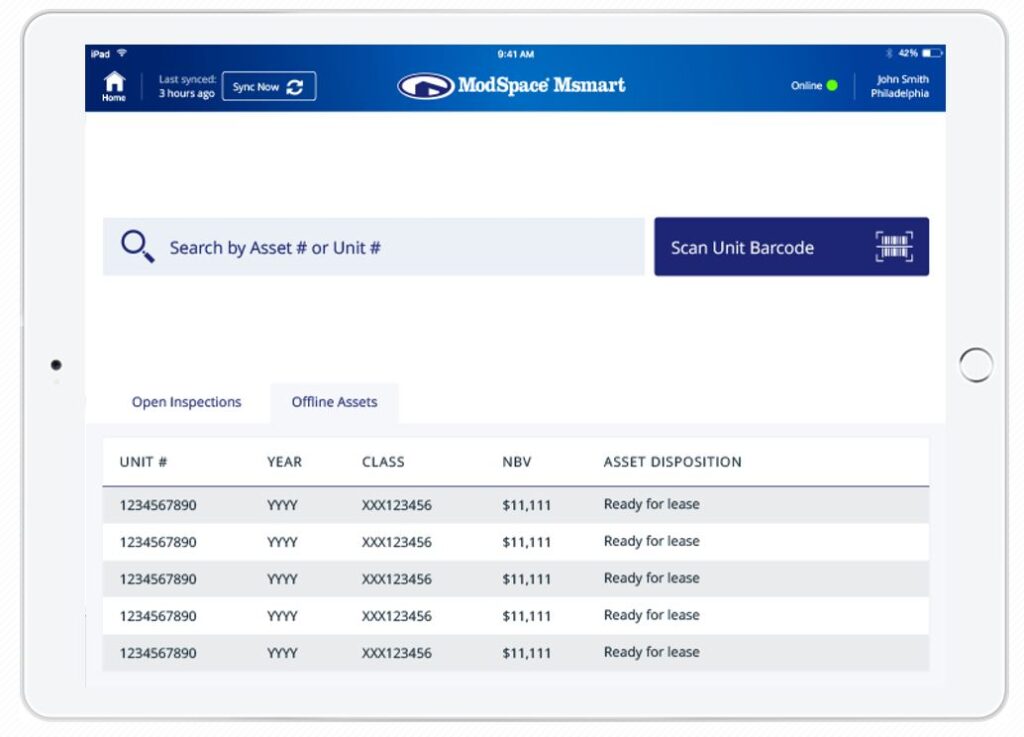The width and height of the screenshot is (1024, 737).
Task: Select the last asset row in table
Action: click(x=515, y=653)
